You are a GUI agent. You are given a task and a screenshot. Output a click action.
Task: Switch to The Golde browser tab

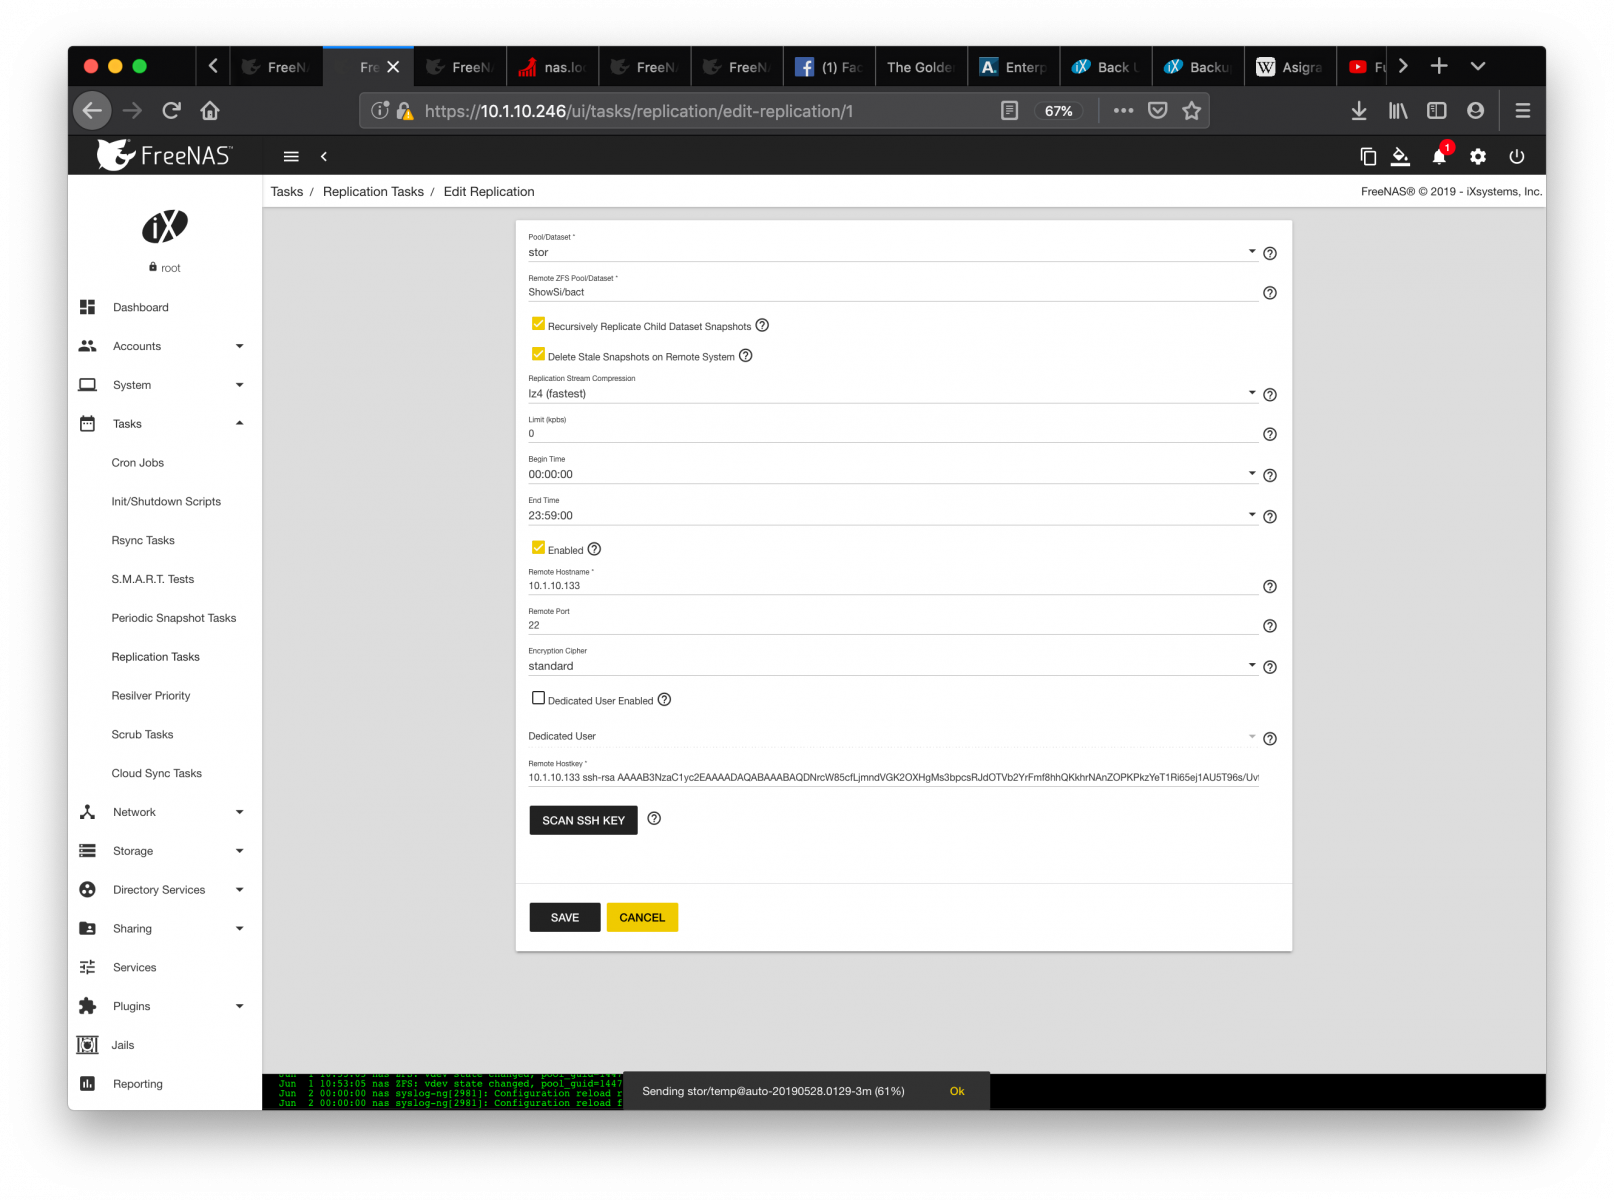click(921, 67)
